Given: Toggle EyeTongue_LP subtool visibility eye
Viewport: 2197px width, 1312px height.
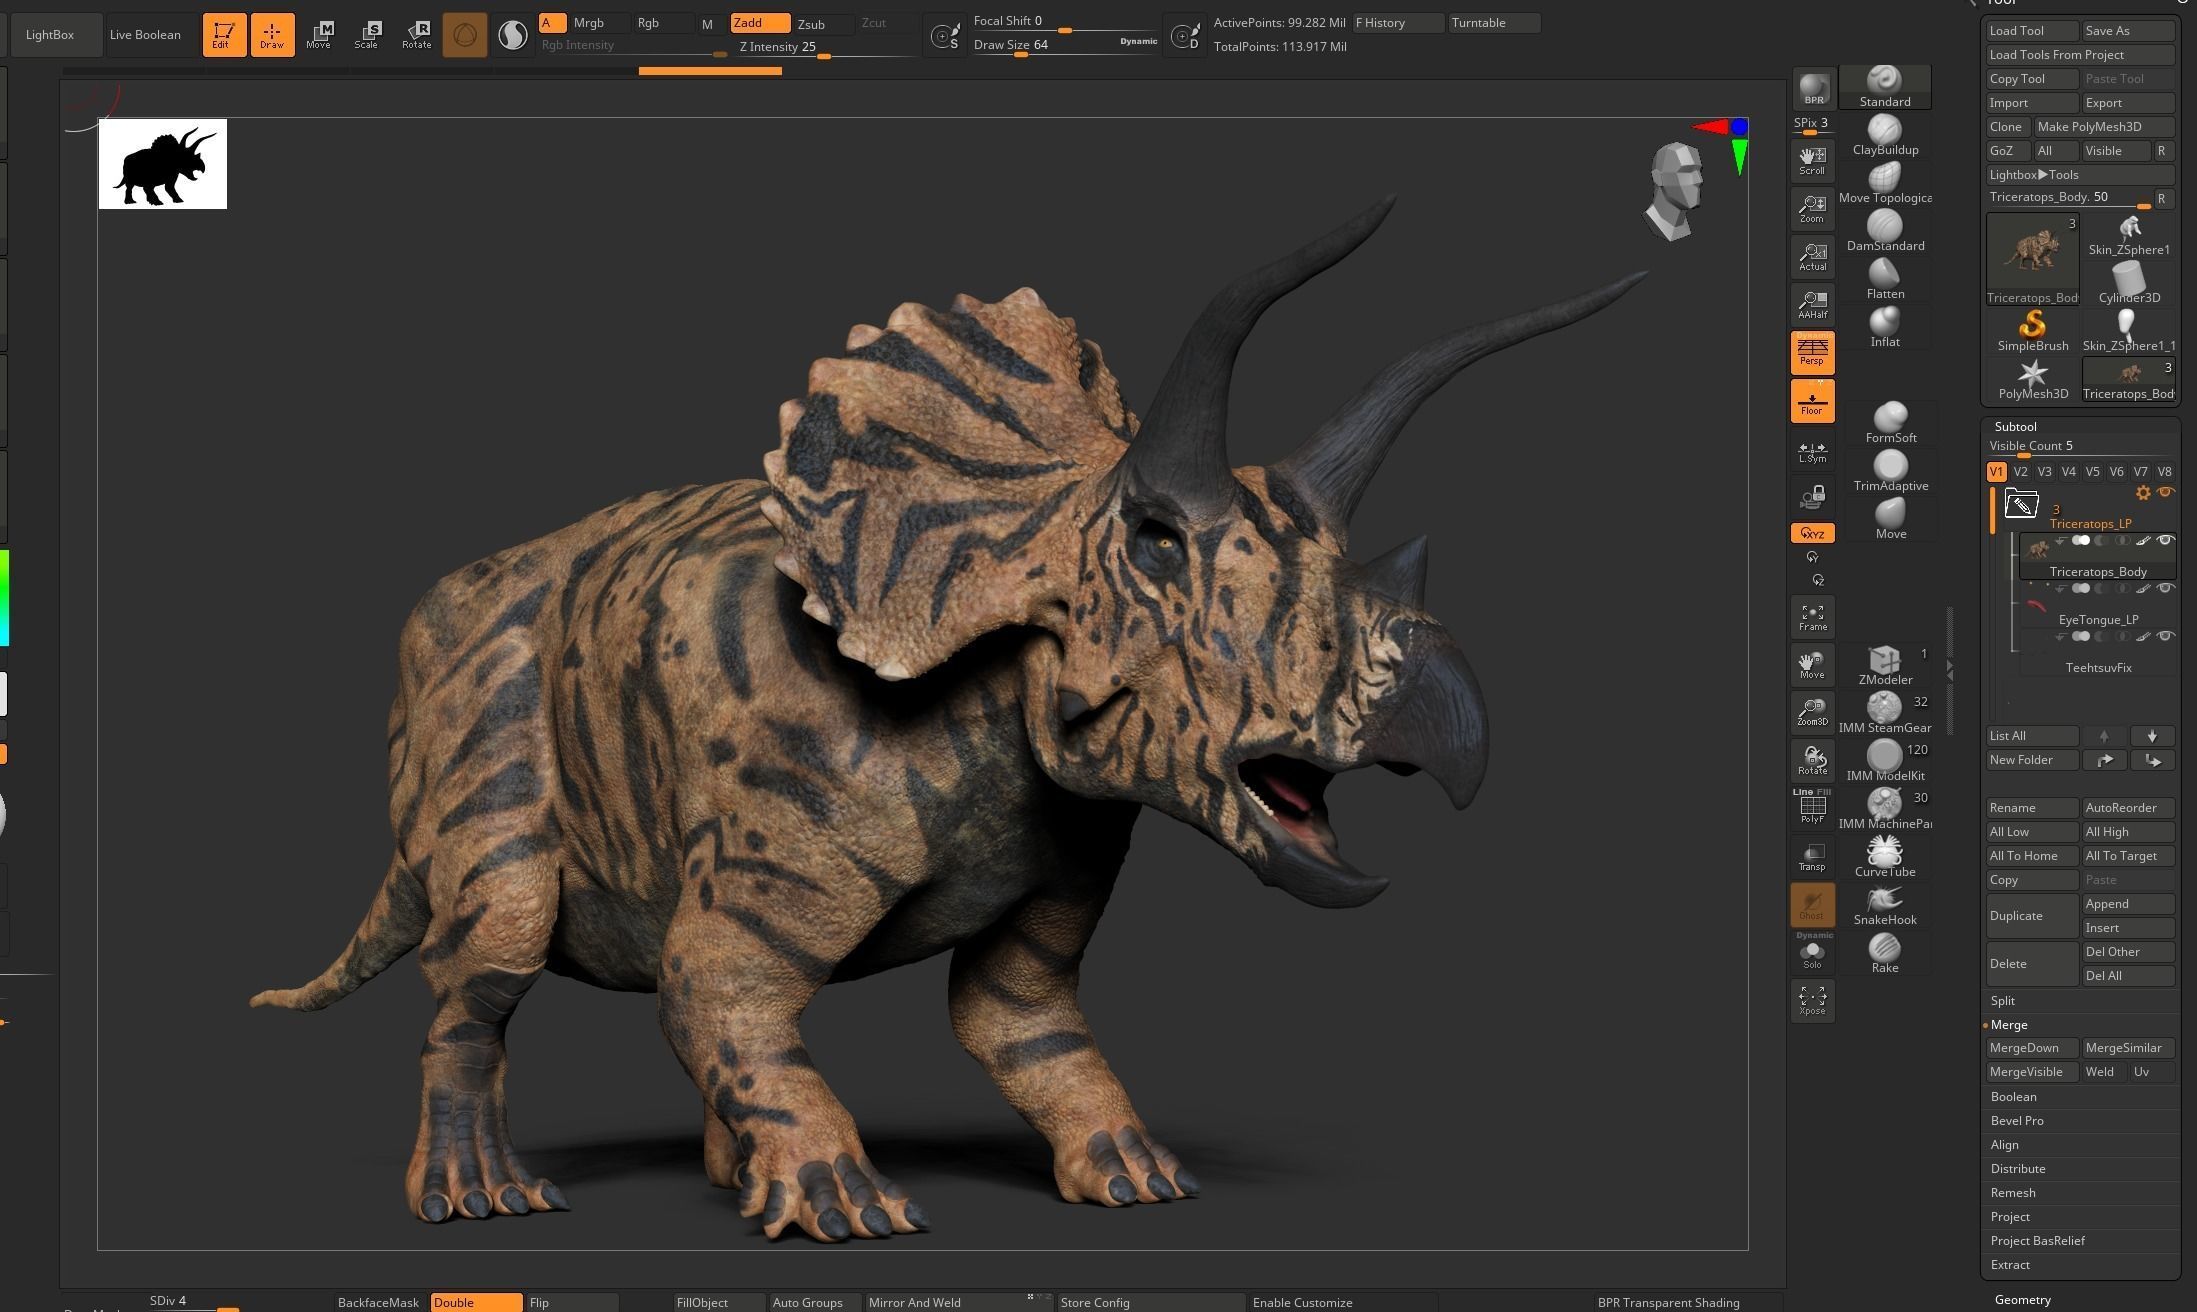Looking at the screenshot, I should (2165, 589).
